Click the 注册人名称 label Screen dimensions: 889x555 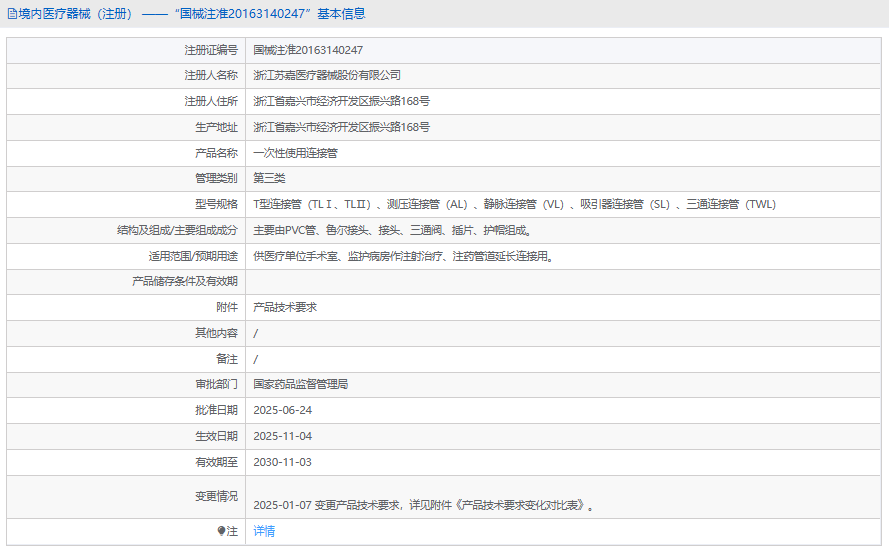point(211,75)
